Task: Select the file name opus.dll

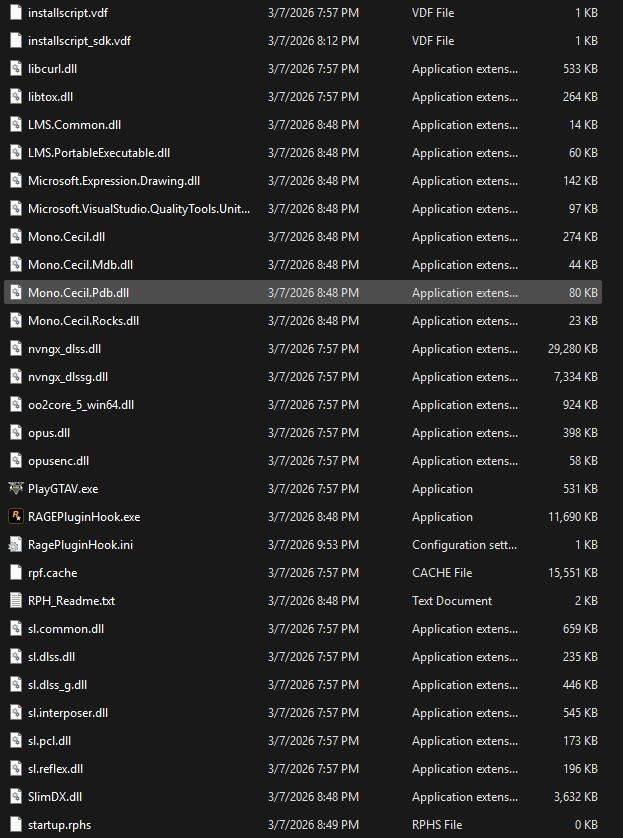Action: pyautogui.click(x=49, y=433)
